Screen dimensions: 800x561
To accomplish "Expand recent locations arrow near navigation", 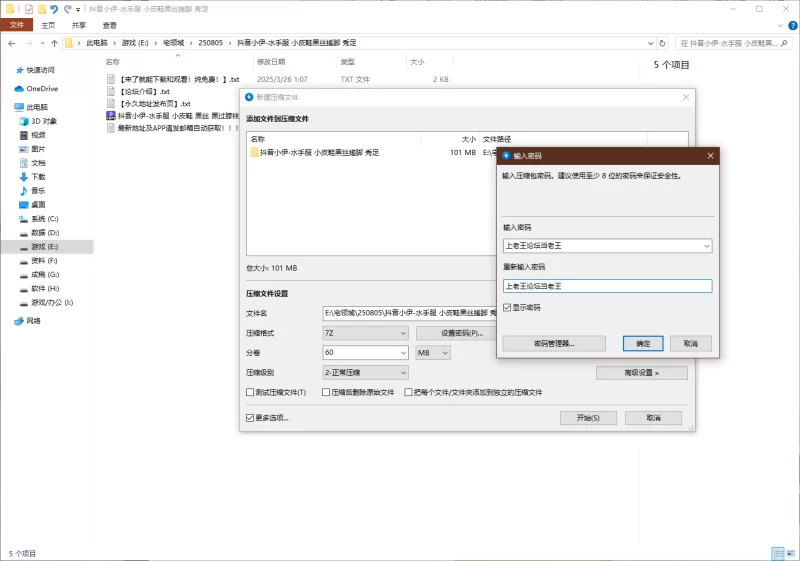I will pyautogui.click(x=42, y=43).
